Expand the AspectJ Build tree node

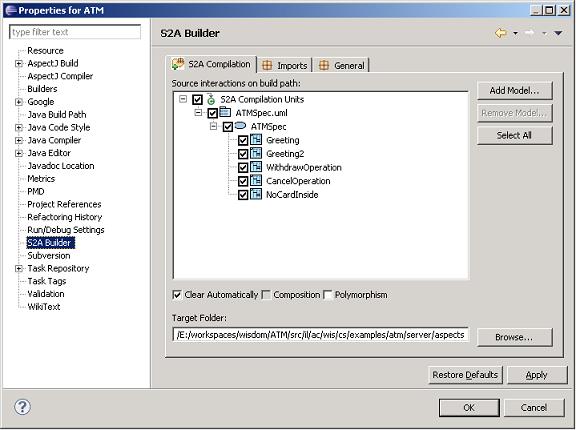(19, 64)
